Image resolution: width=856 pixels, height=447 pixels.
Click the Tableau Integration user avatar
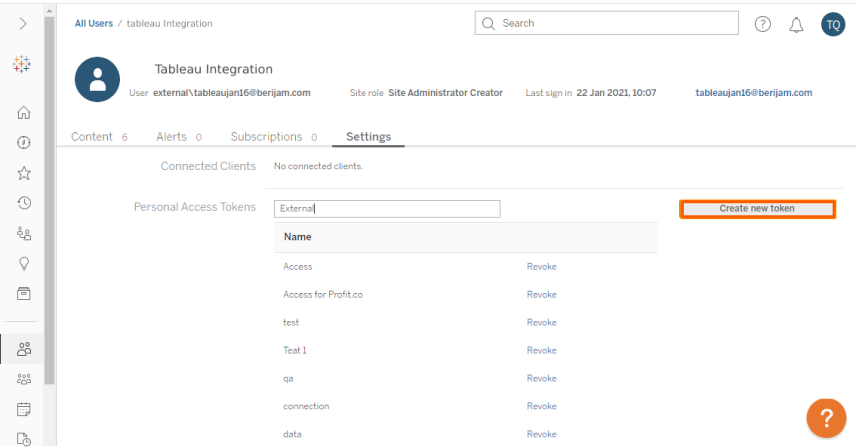coord(97,80)
